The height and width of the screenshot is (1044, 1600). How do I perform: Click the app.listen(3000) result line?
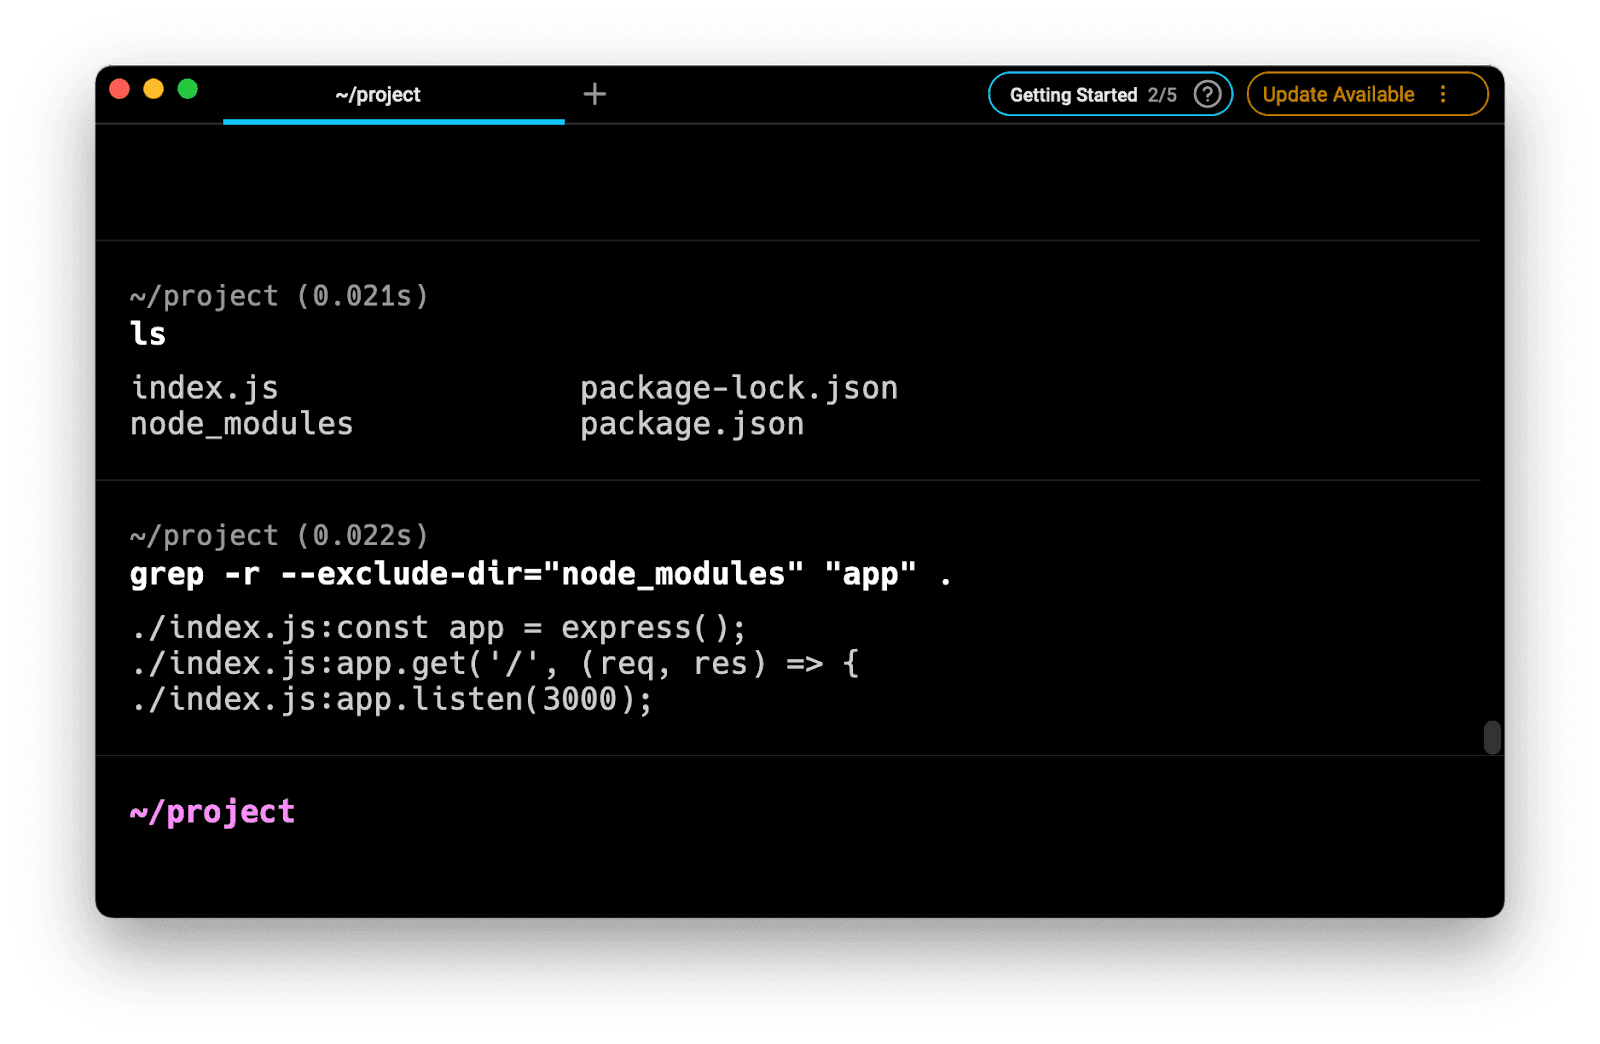pyautogui.click(x=391, y=699)
